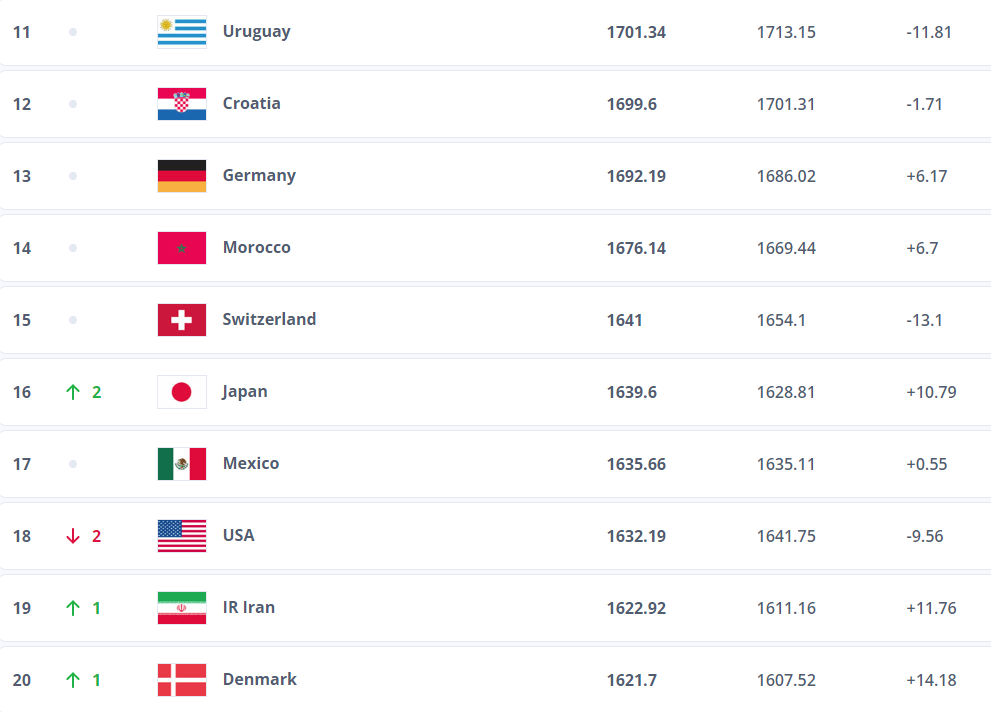Click the Uruguay flag icon
The image size is (991, 712).
coord(182,32)
